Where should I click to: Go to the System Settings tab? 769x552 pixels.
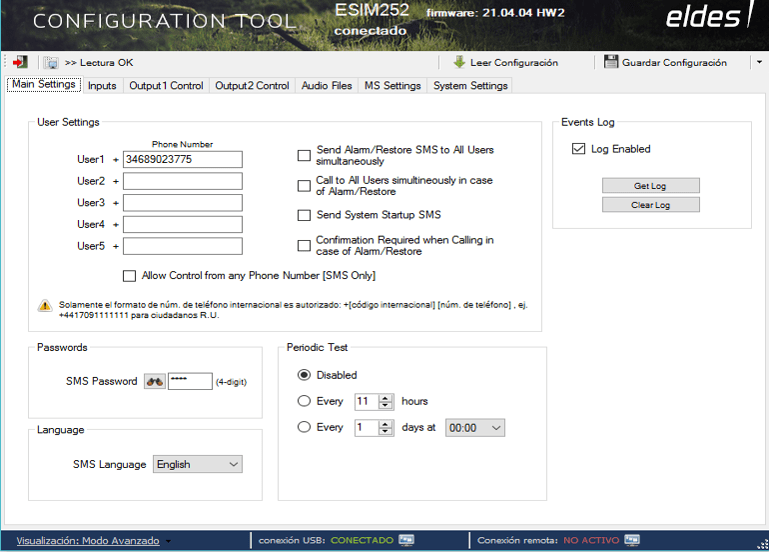pos(470,86)
